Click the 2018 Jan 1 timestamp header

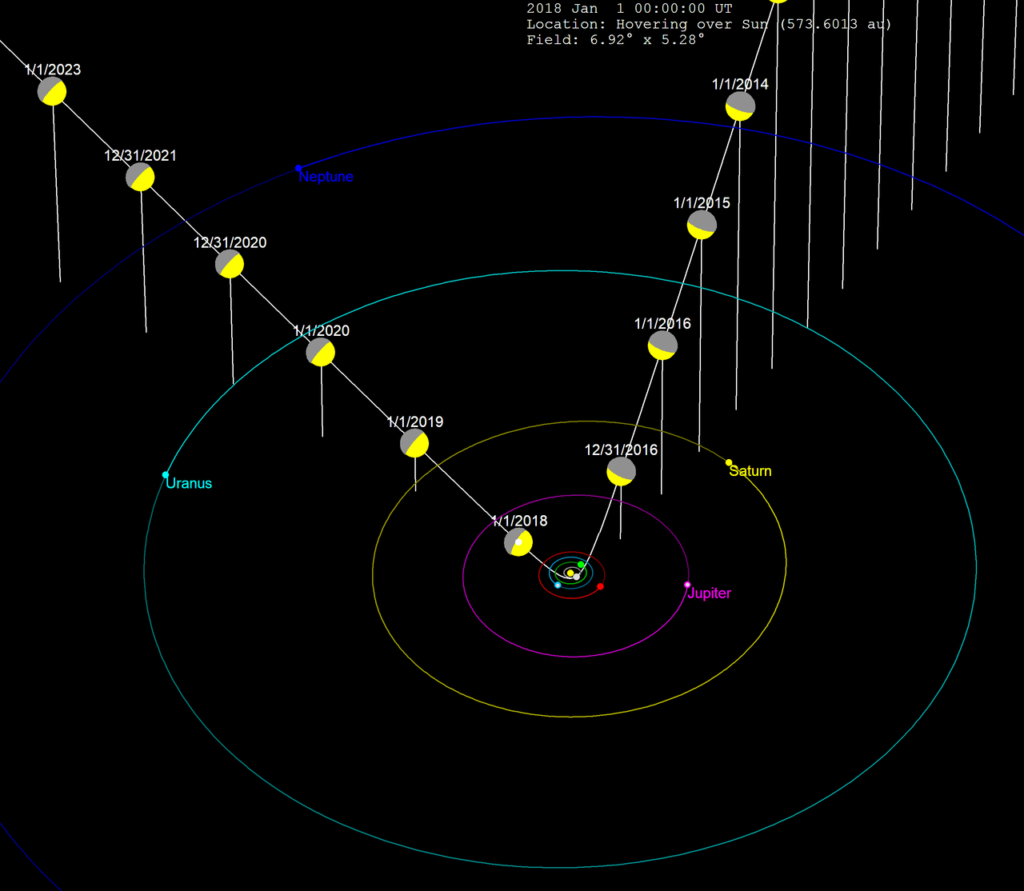(627, 7)
